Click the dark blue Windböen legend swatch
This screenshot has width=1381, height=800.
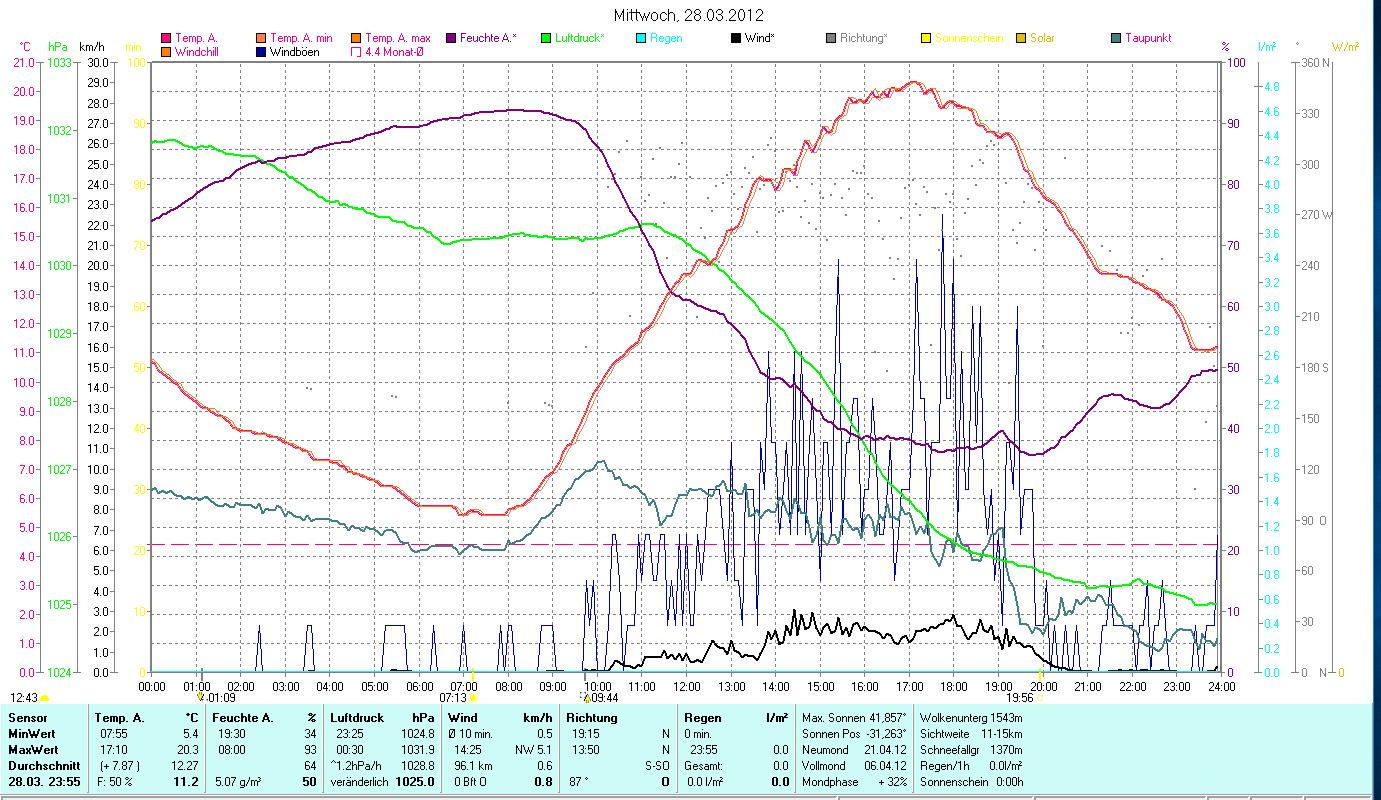(x=262, y=51)
